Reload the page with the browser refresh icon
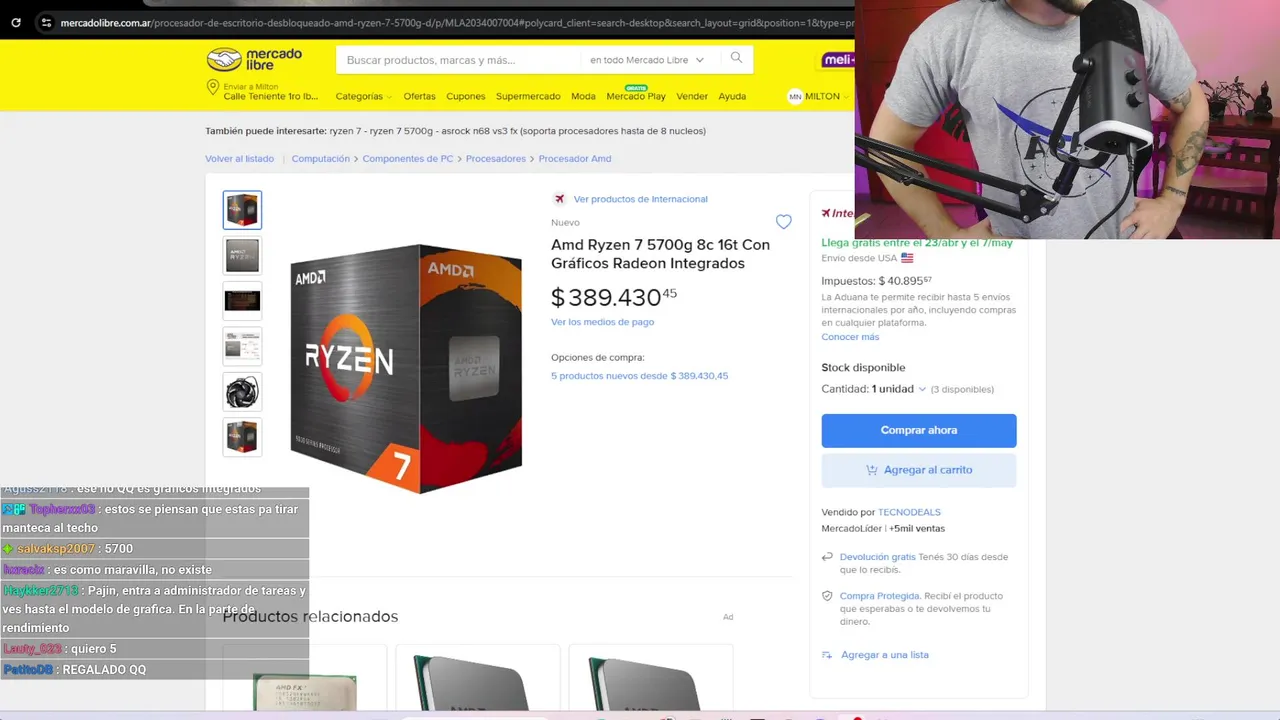This screenshot has width=1280, height=720. click(x=16, y=22)
